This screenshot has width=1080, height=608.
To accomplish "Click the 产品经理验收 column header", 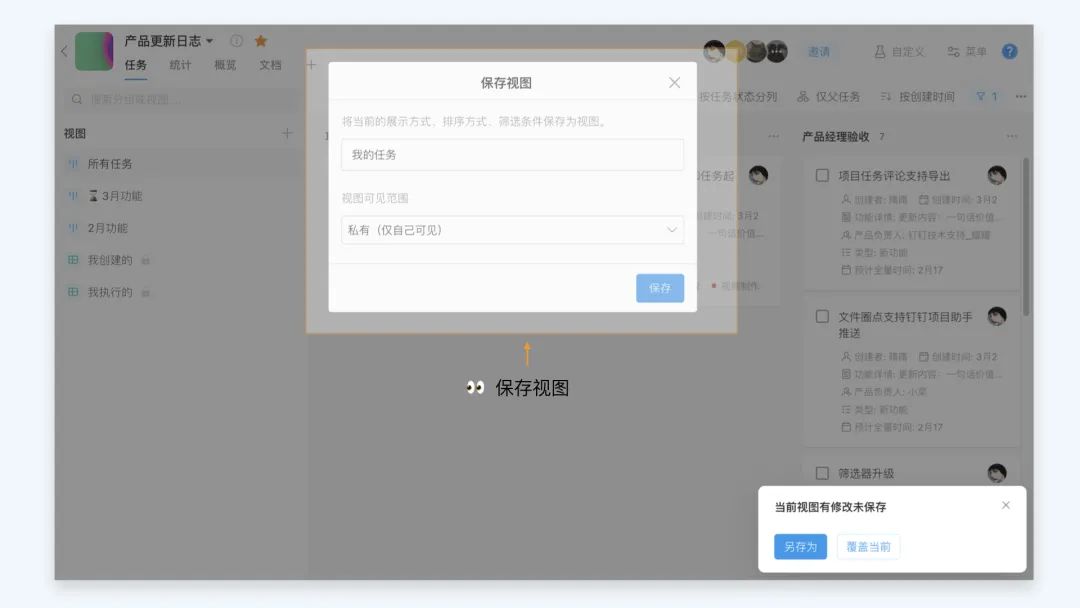I will (x=835, y=137).
